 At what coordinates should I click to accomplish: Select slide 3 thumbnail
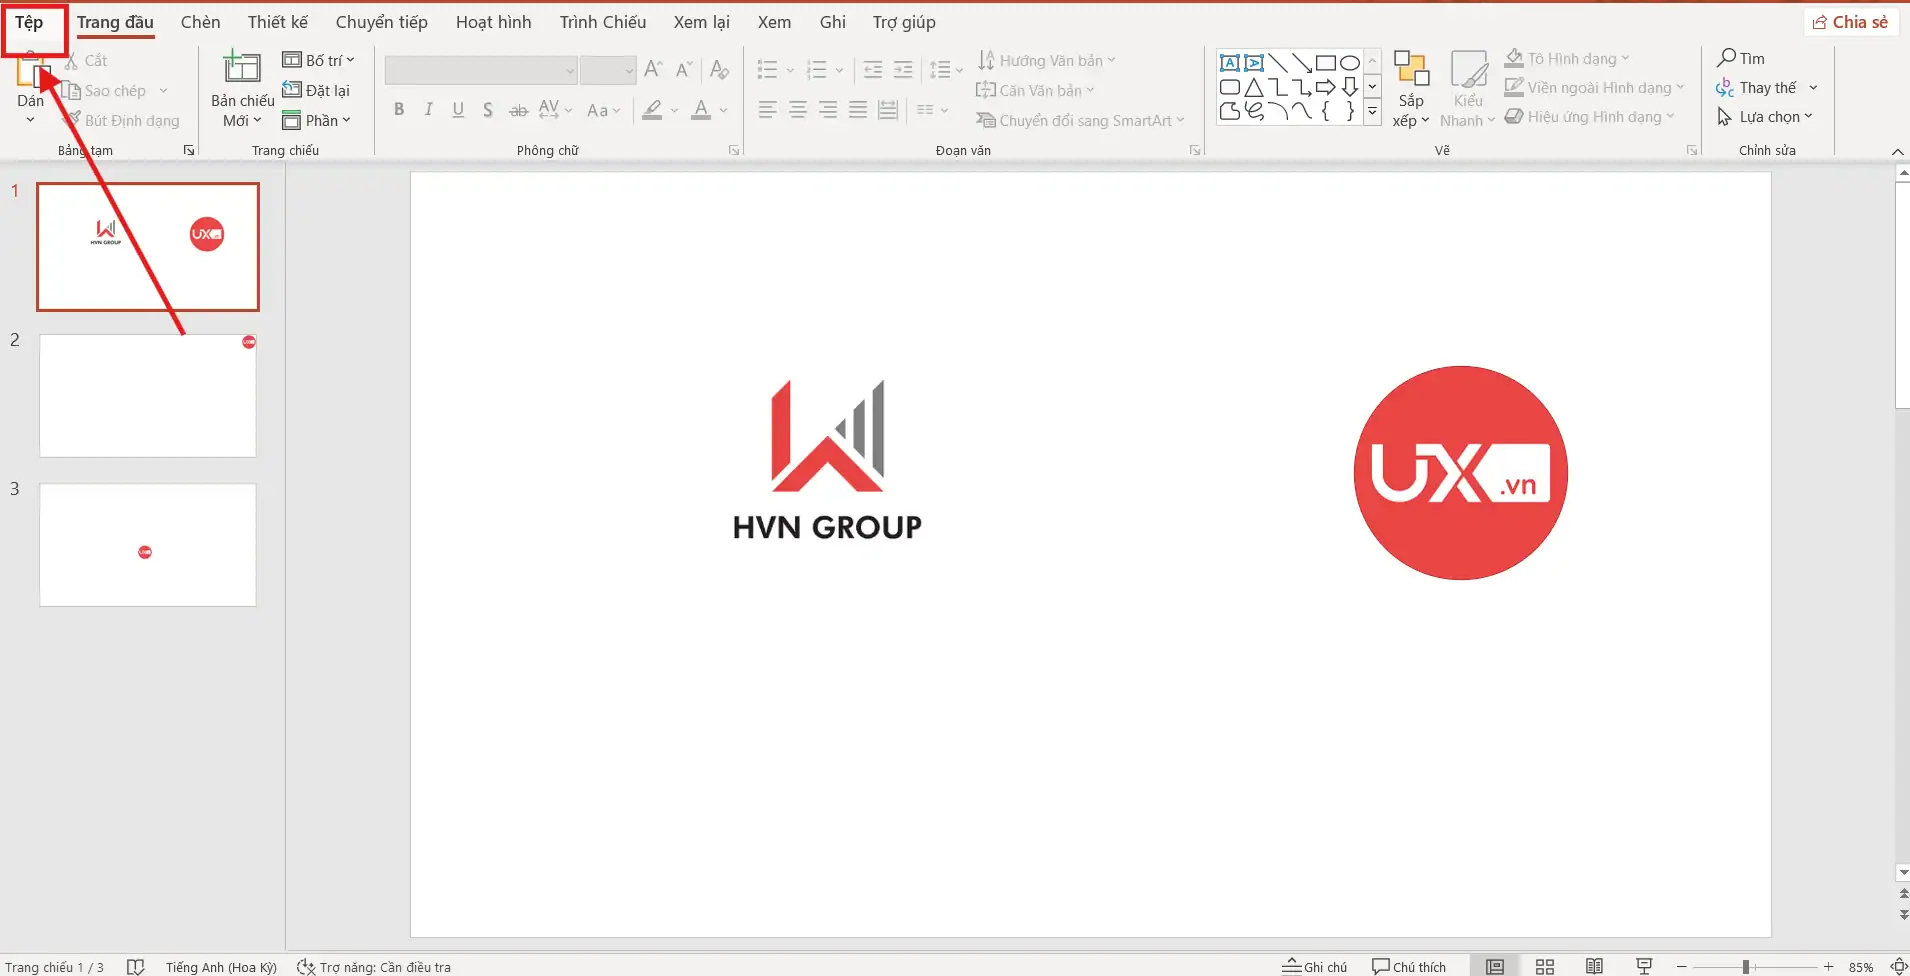148,545
